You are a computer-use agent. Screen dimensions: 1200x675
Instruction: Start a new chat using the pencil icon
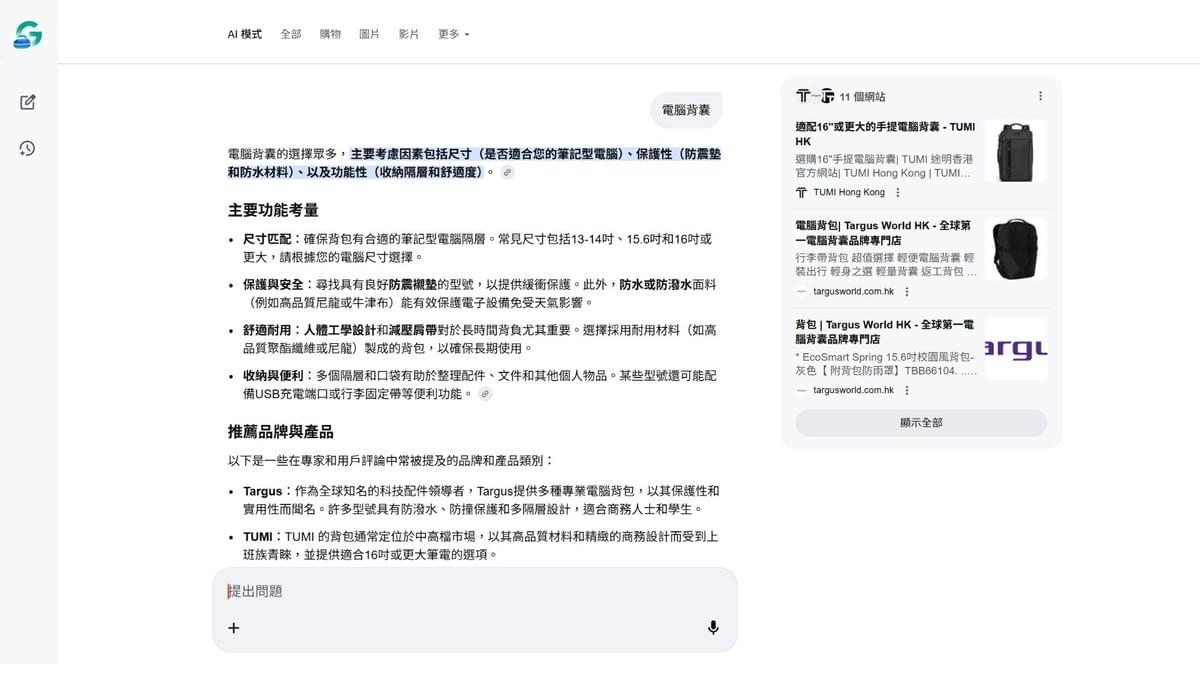(28, 101)
